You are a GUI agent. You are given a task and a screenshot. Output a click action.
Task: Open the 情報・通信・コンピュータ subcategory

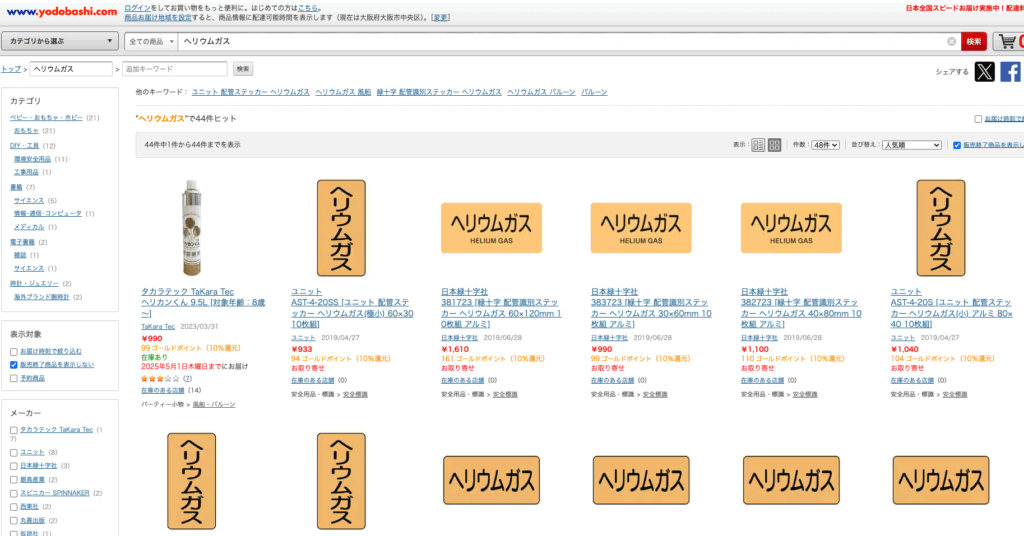48,213
